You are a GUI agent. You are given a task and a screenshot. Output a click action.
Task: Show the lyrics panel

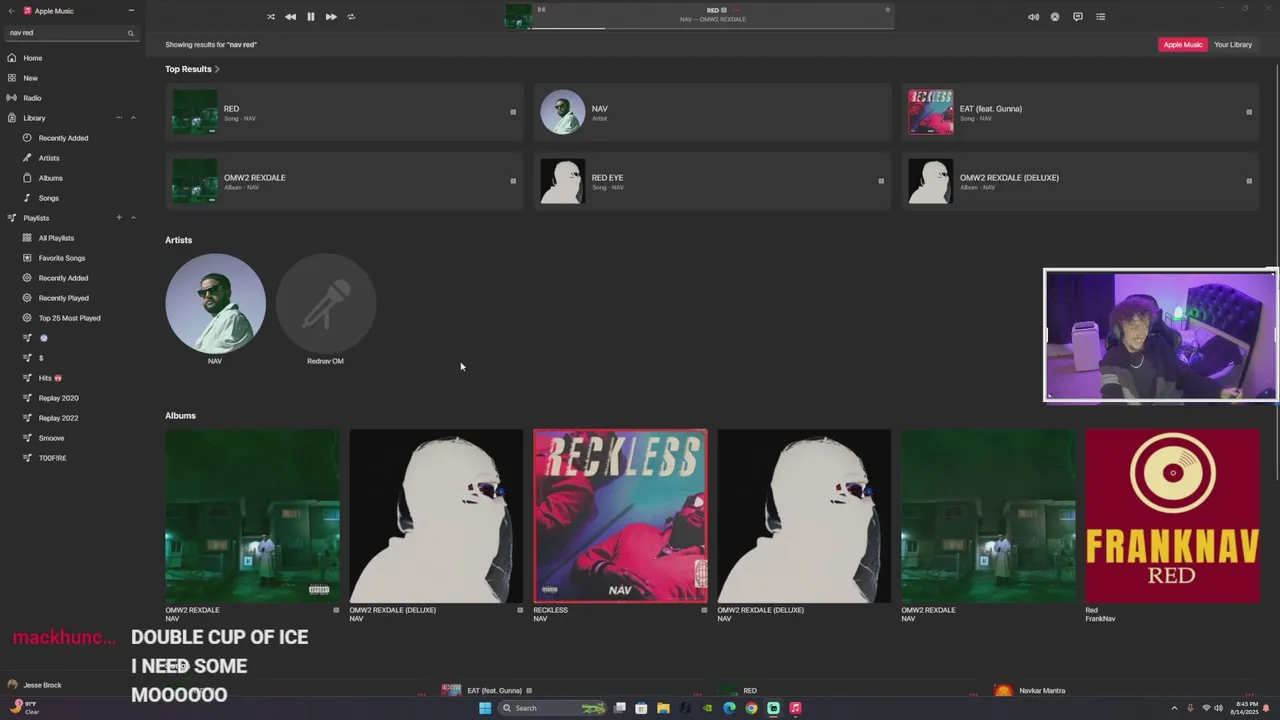click(x=1078, y=17)
